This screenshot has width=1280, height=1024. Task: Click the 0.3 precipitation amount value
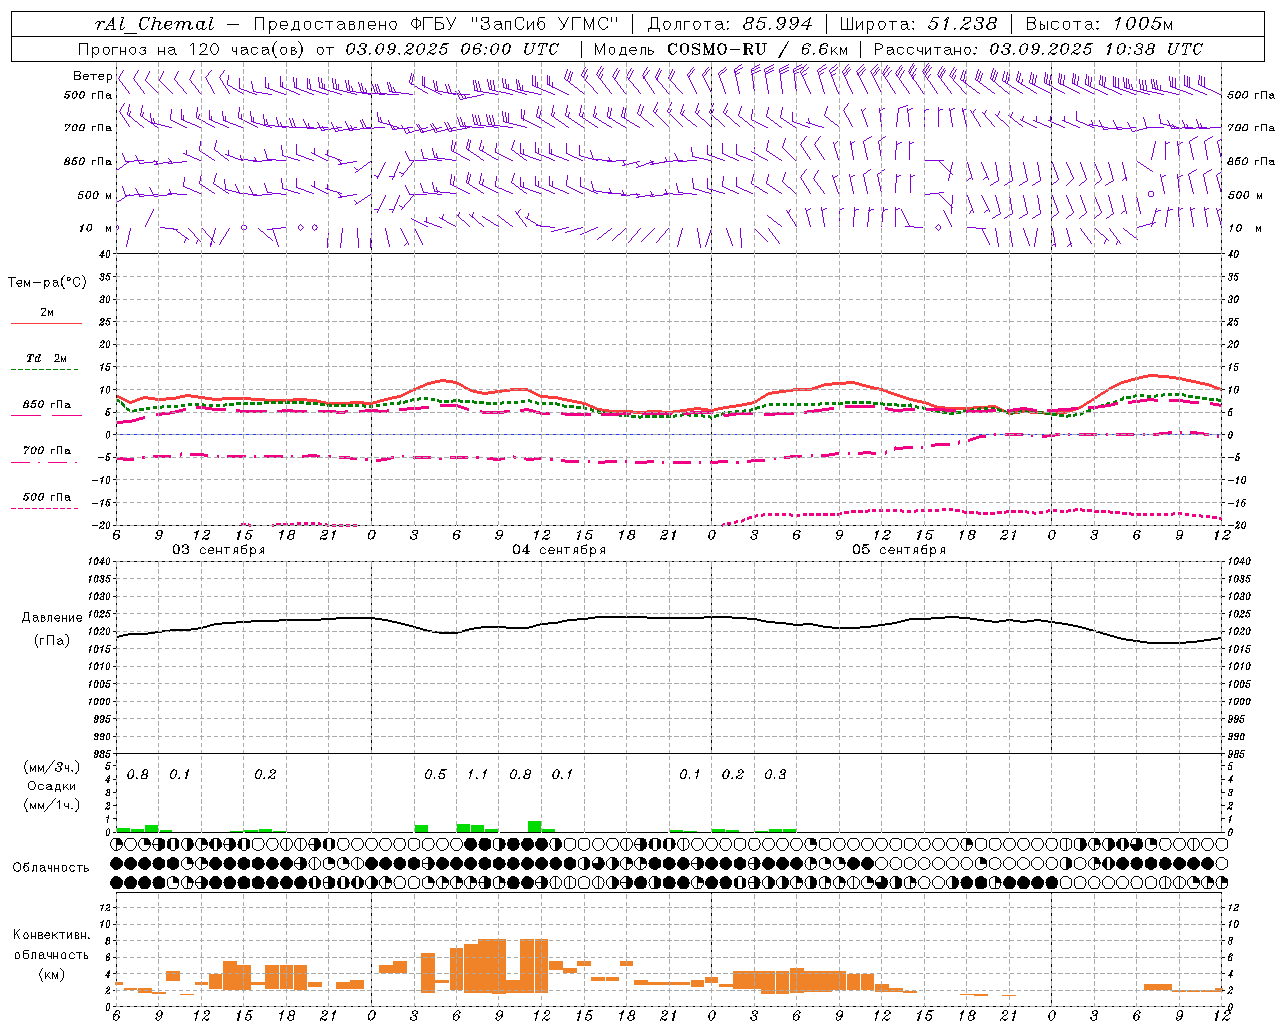775,774
